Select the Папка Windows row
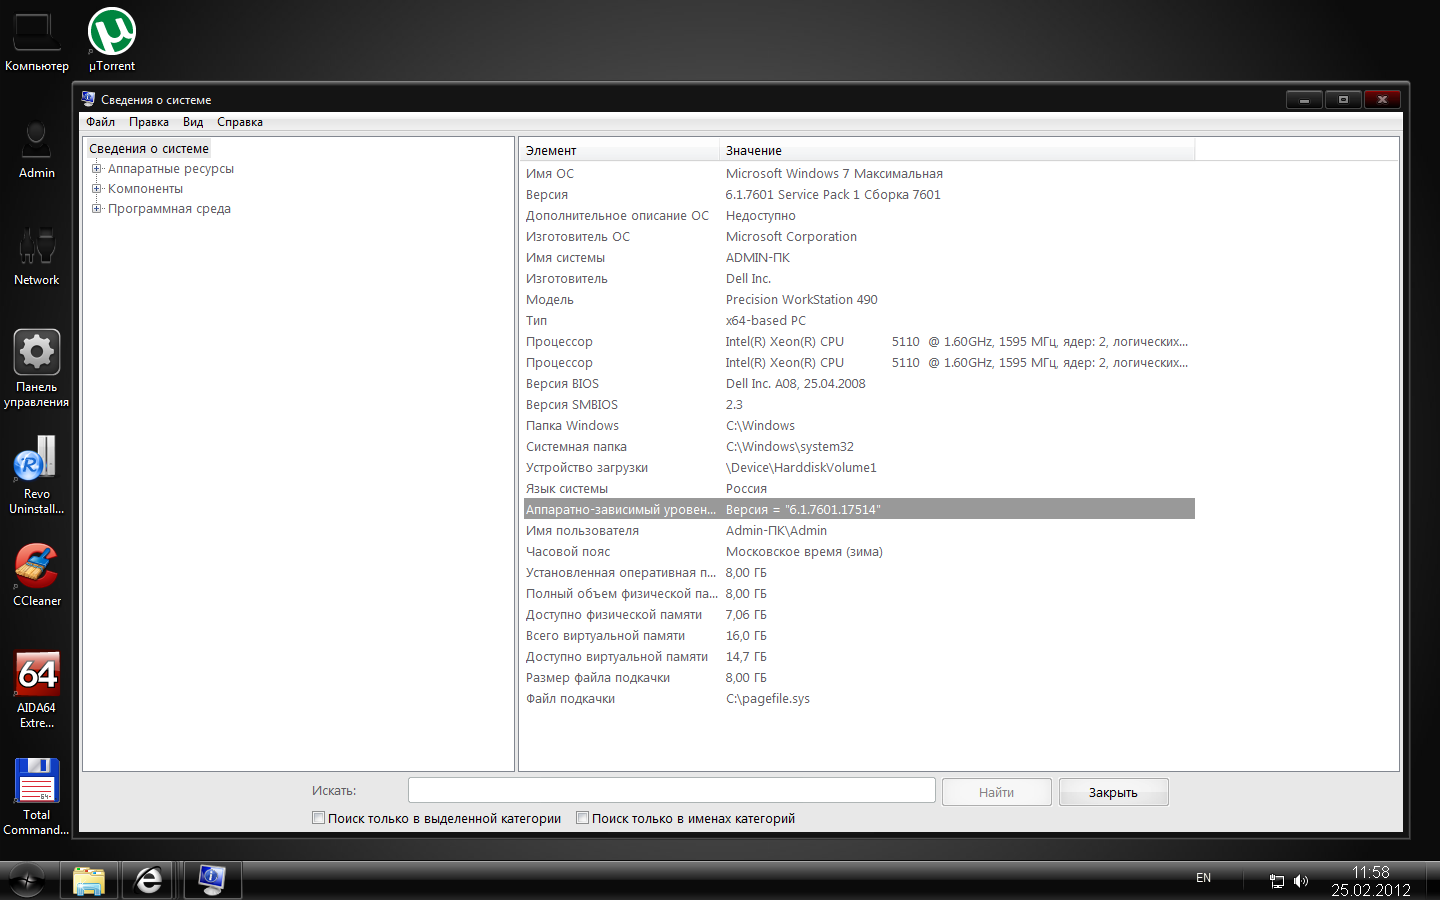Screen dimensions: 1440x900 click(858, 425)
